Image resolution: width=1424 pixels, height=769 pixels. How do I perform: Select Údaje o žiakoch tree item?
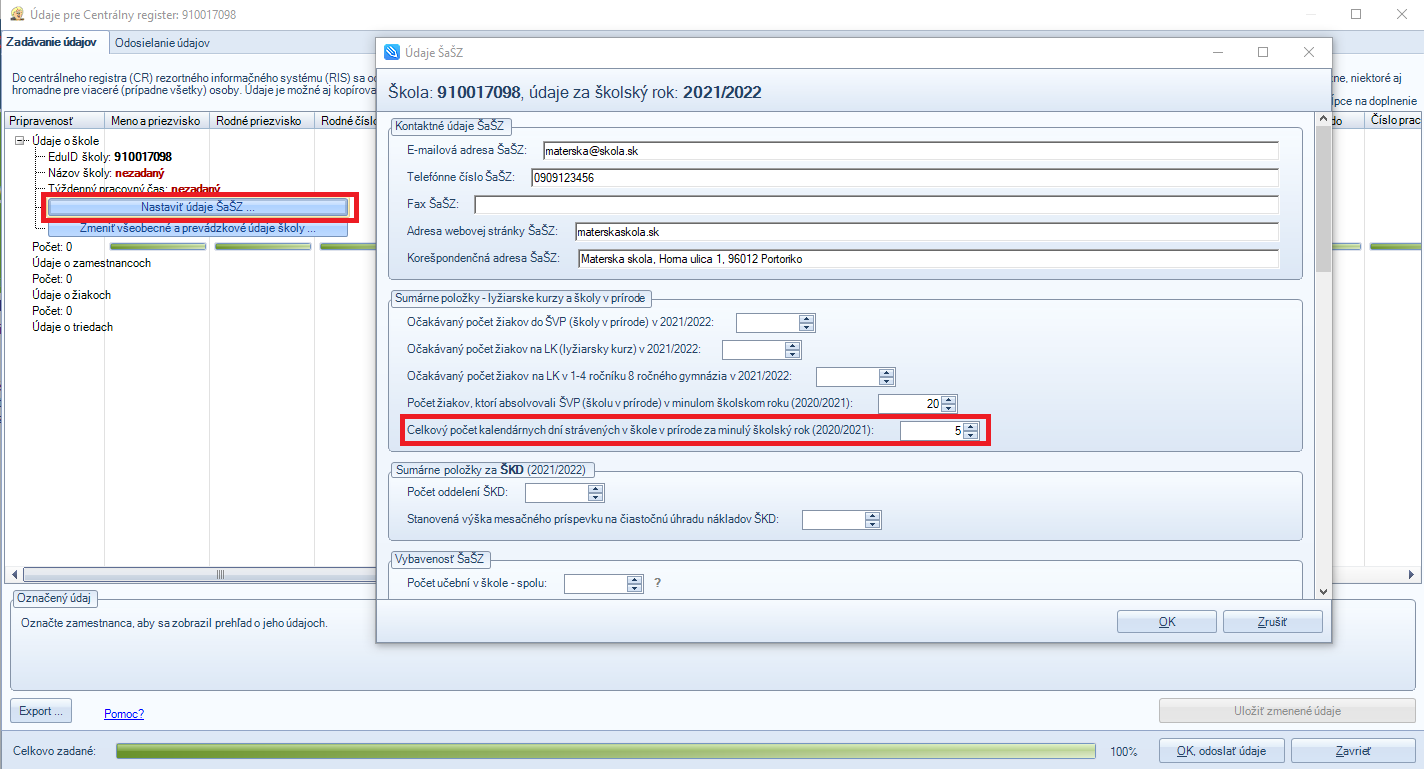pos(71,295)
